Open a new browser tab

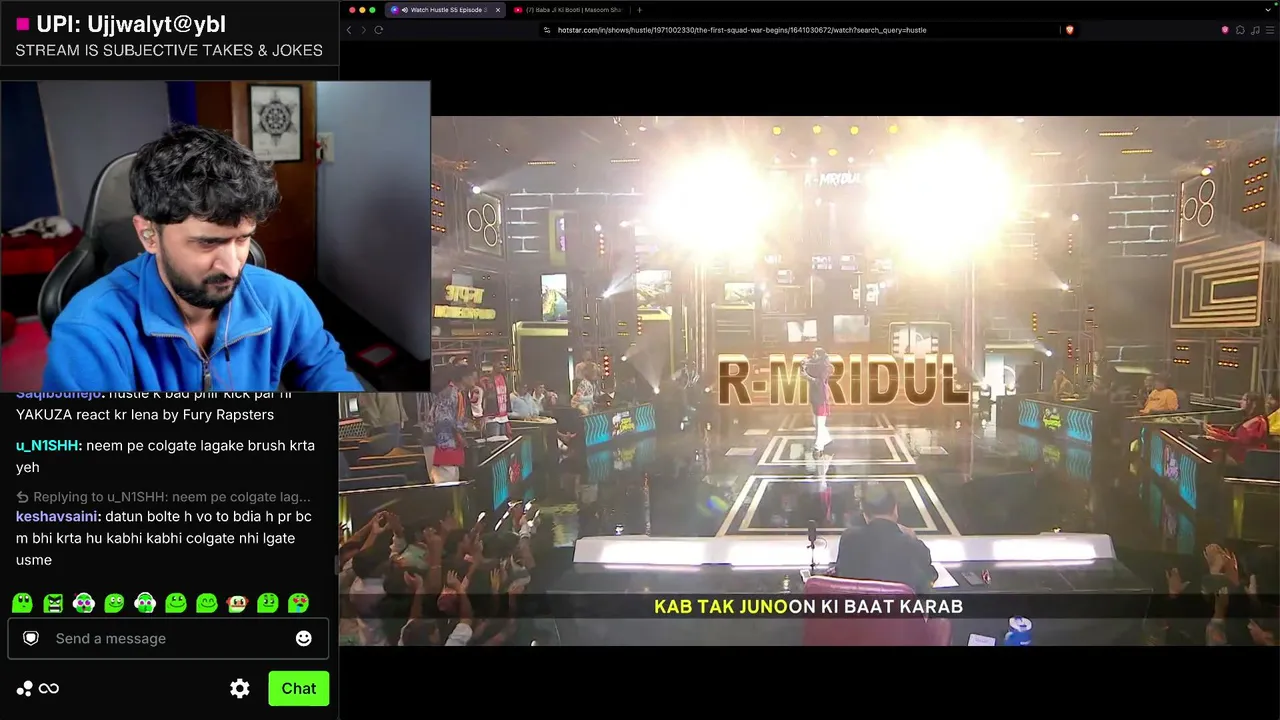tap(640, 10)
